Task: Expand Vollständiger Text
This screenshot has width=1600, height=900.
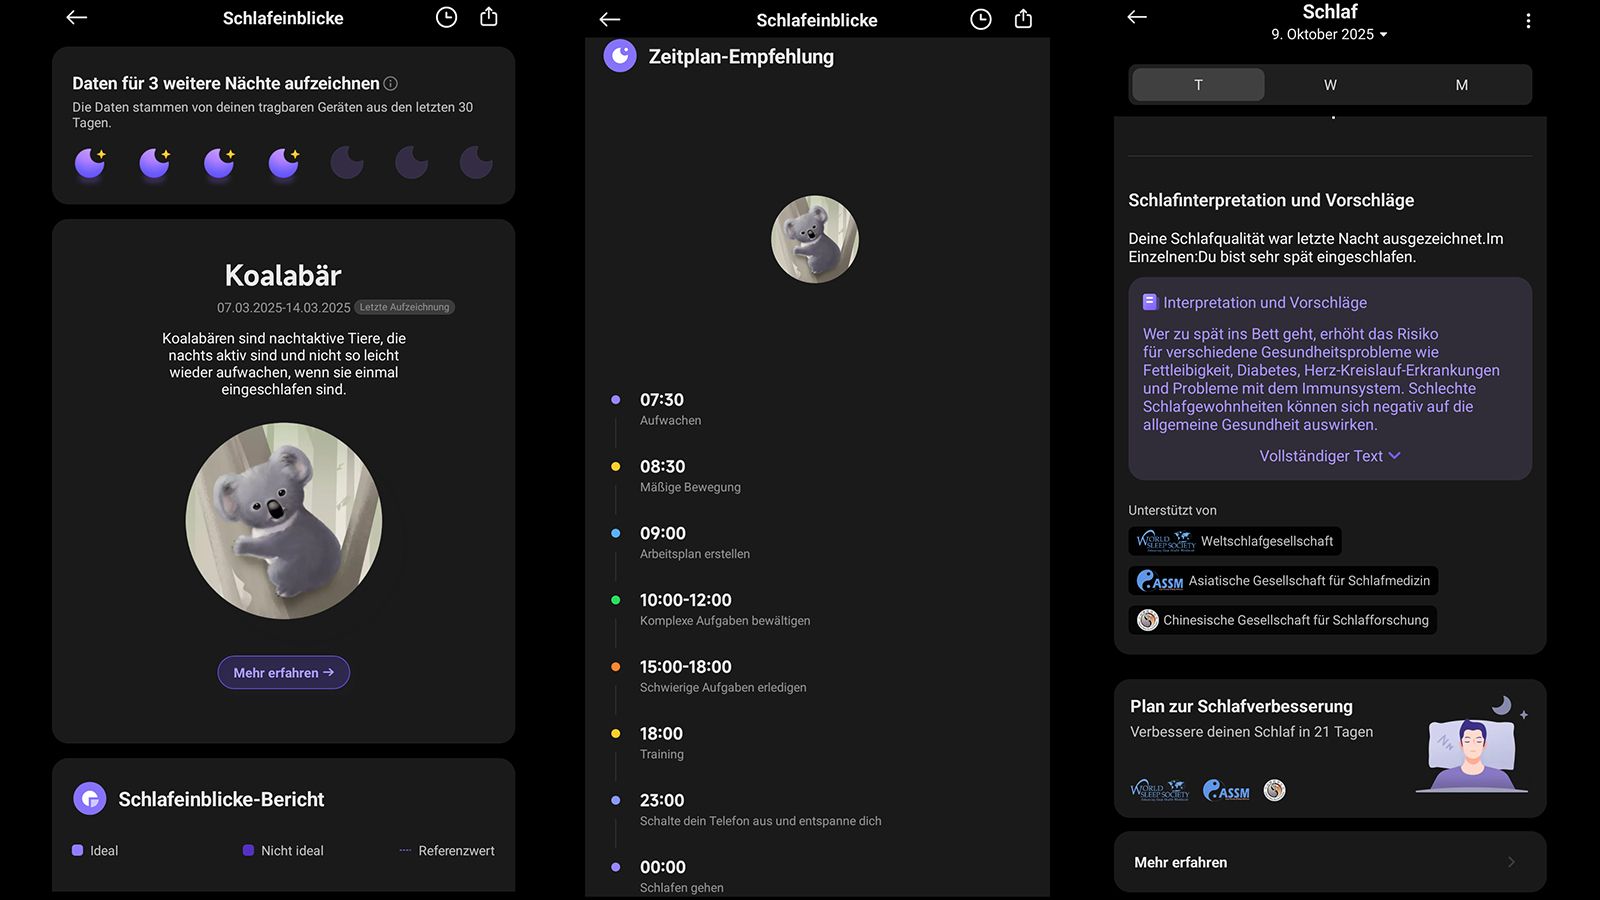Action: 1329,456
